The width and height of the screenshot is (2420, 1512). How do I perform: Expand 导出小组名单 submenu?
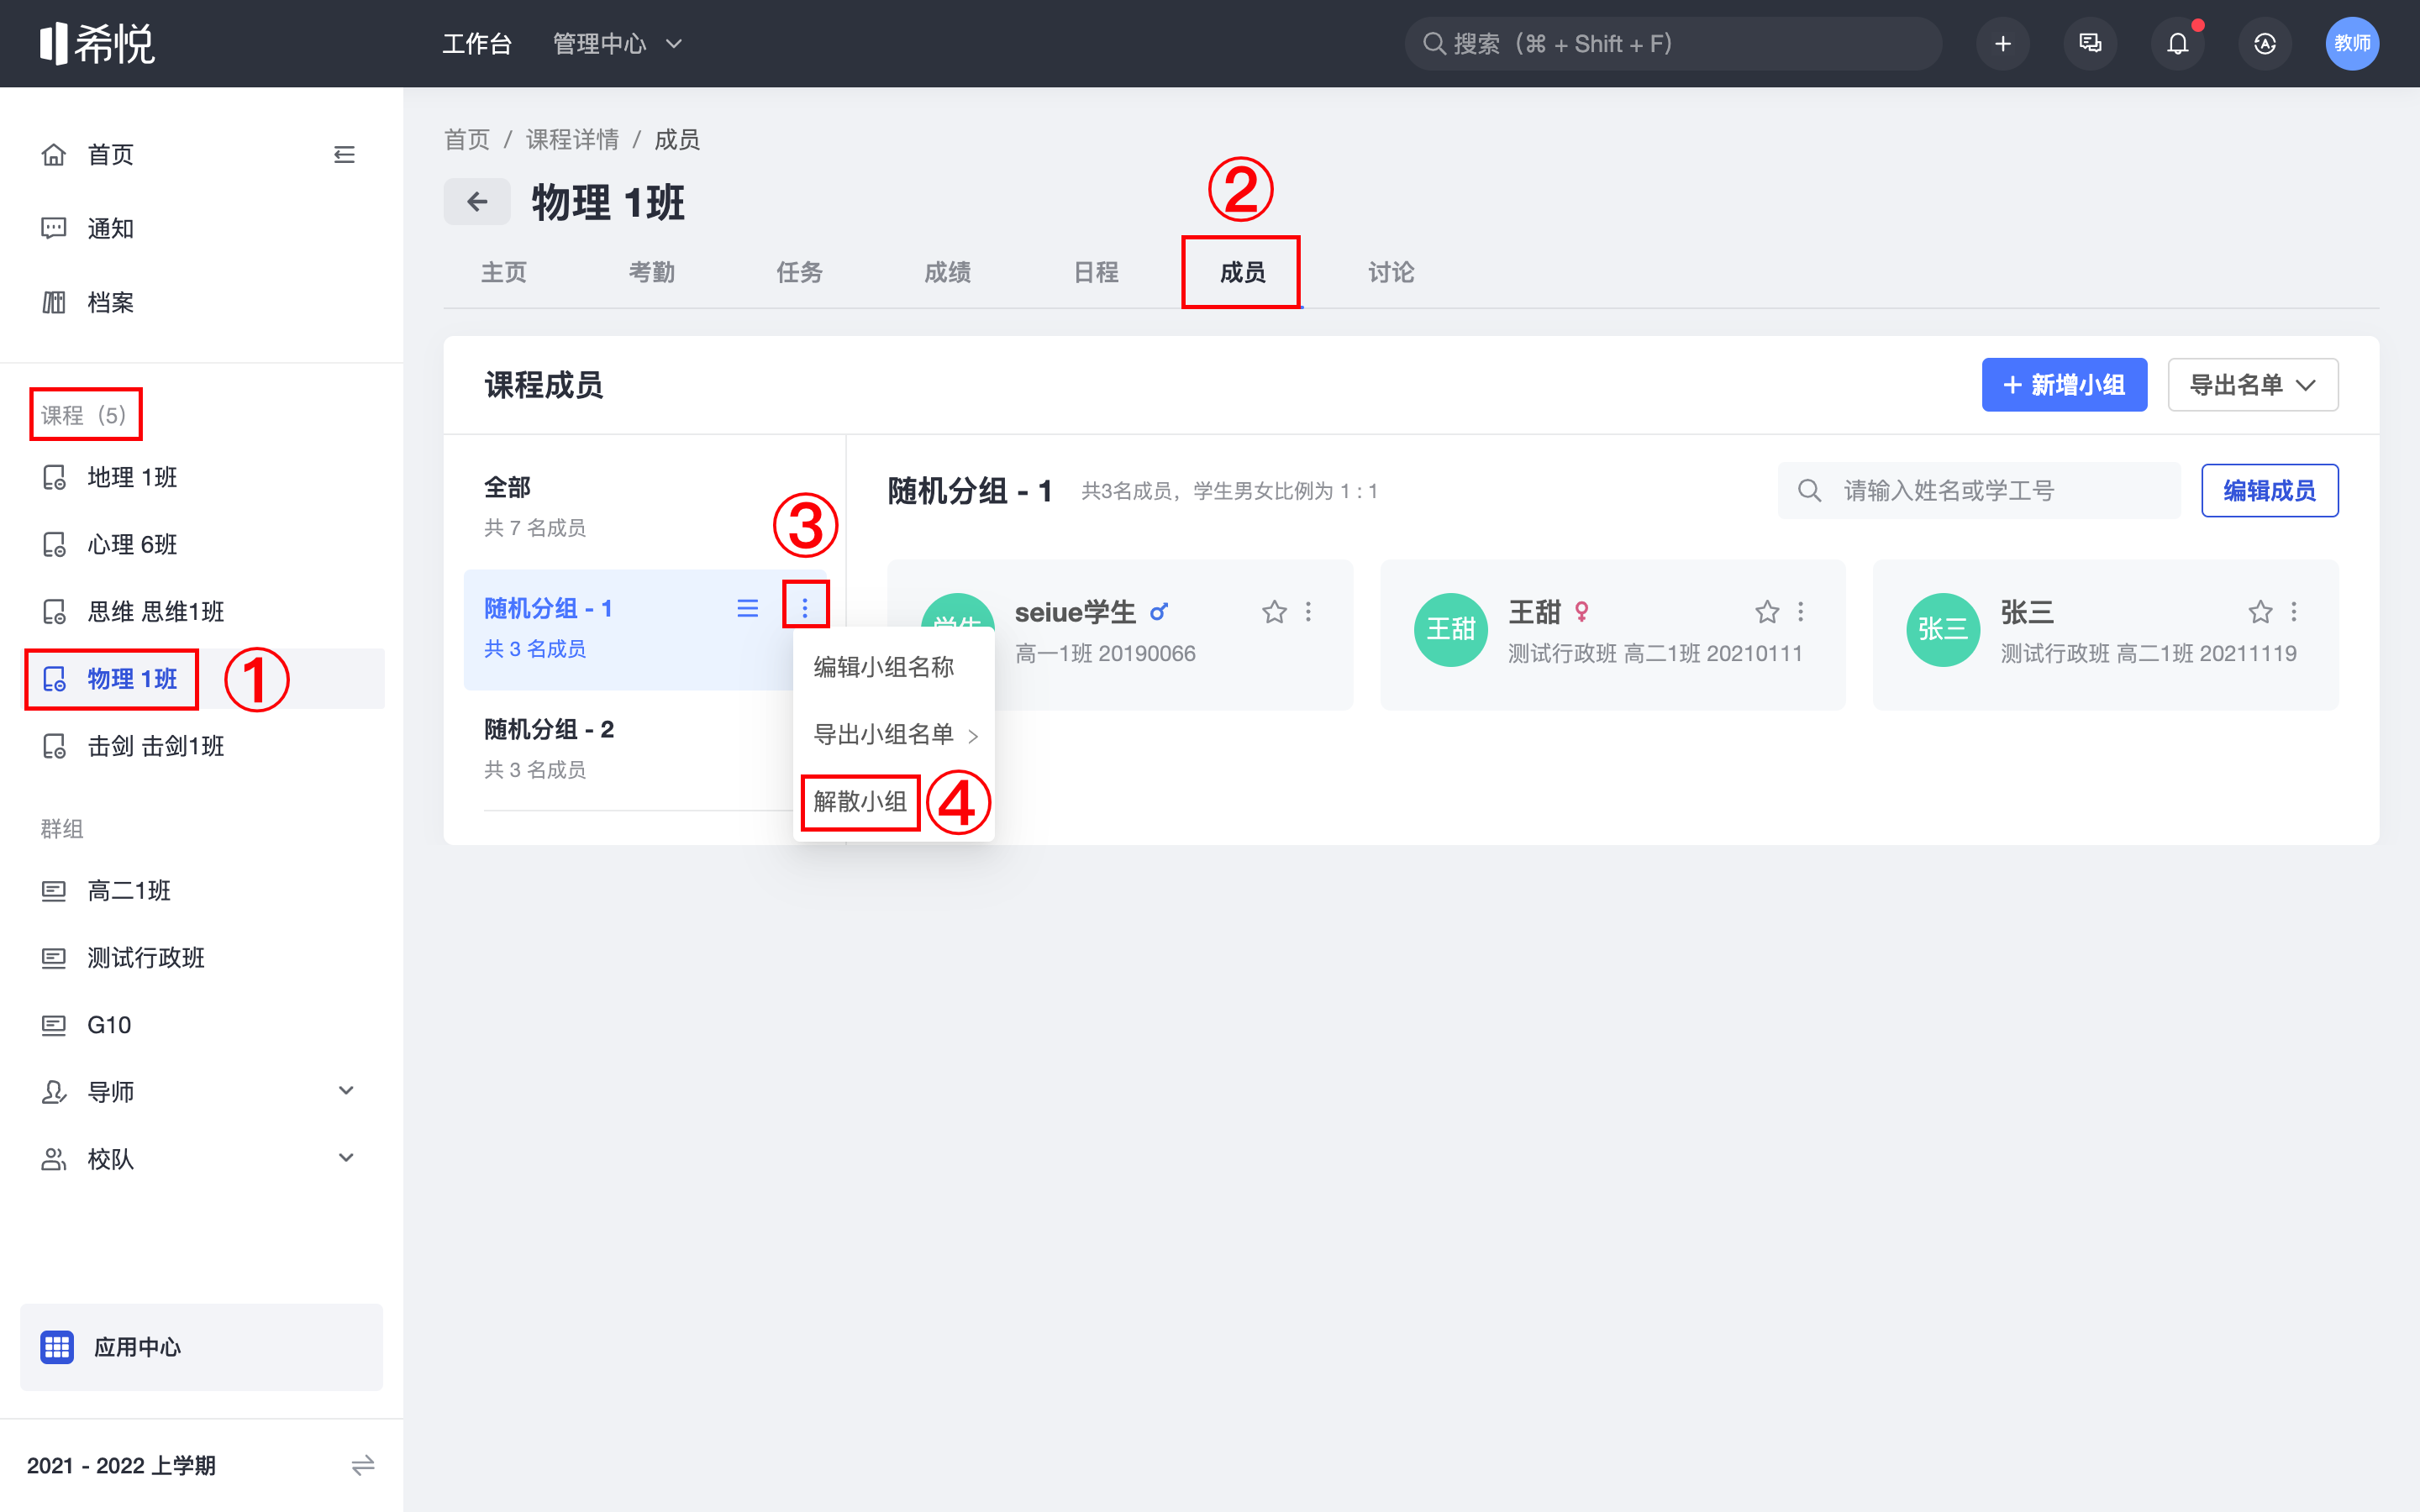pyautogui.click(x=894, y=734)
